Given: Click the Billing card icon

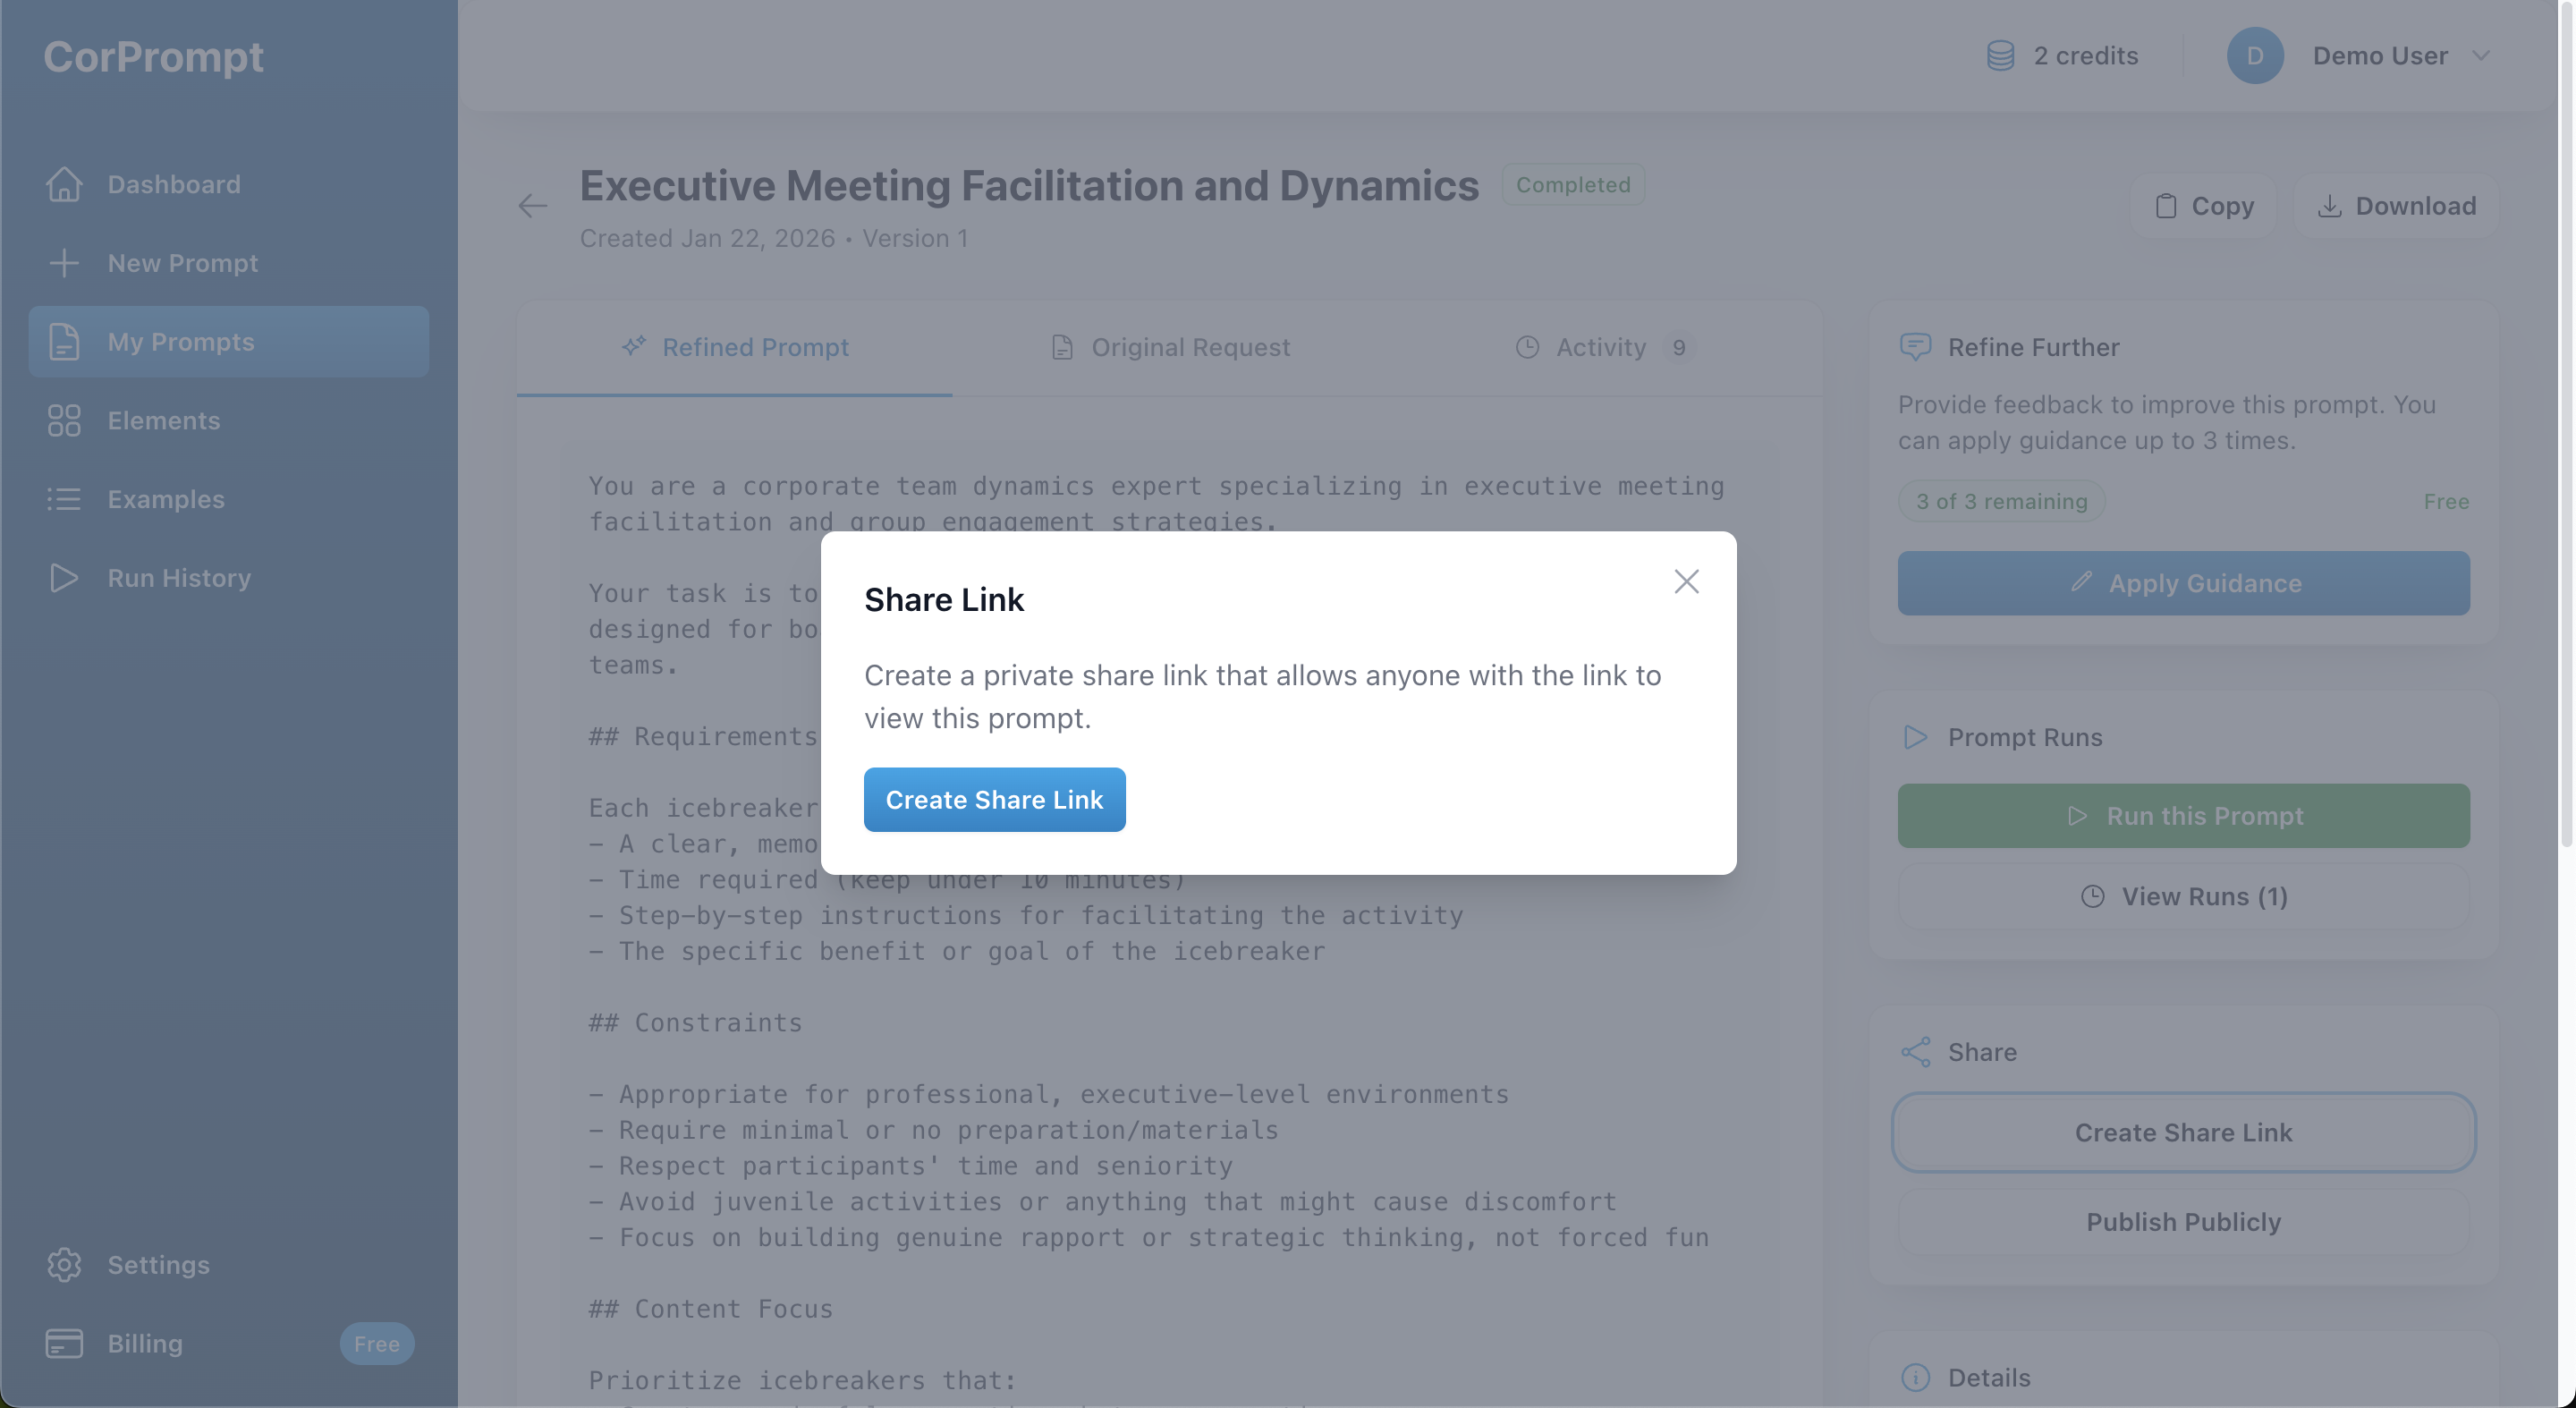Looking at the screenshot, I should (64, 1343).
